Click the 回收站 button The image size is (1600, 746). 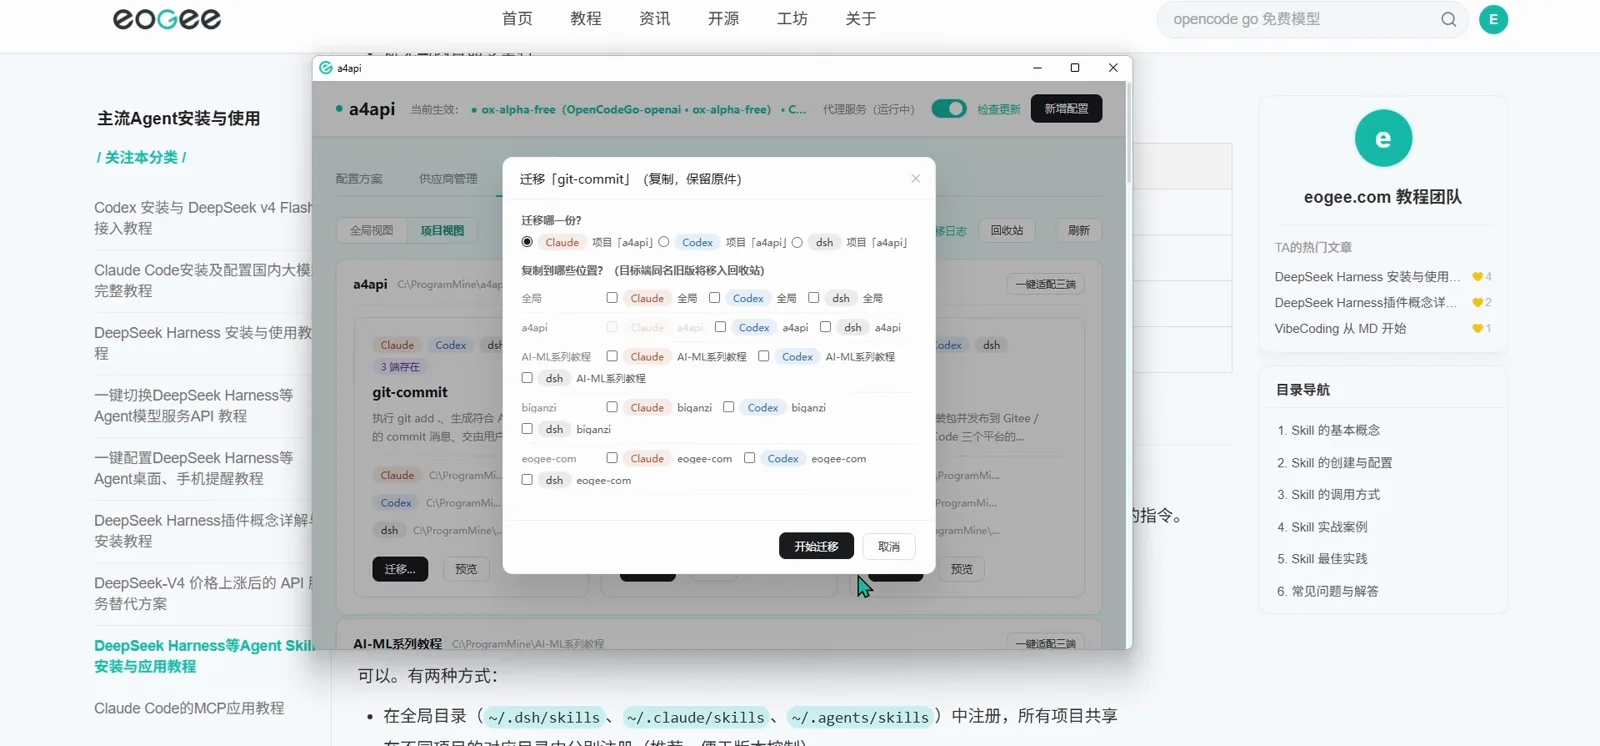pyautogui.click(x=1007, y=230)
